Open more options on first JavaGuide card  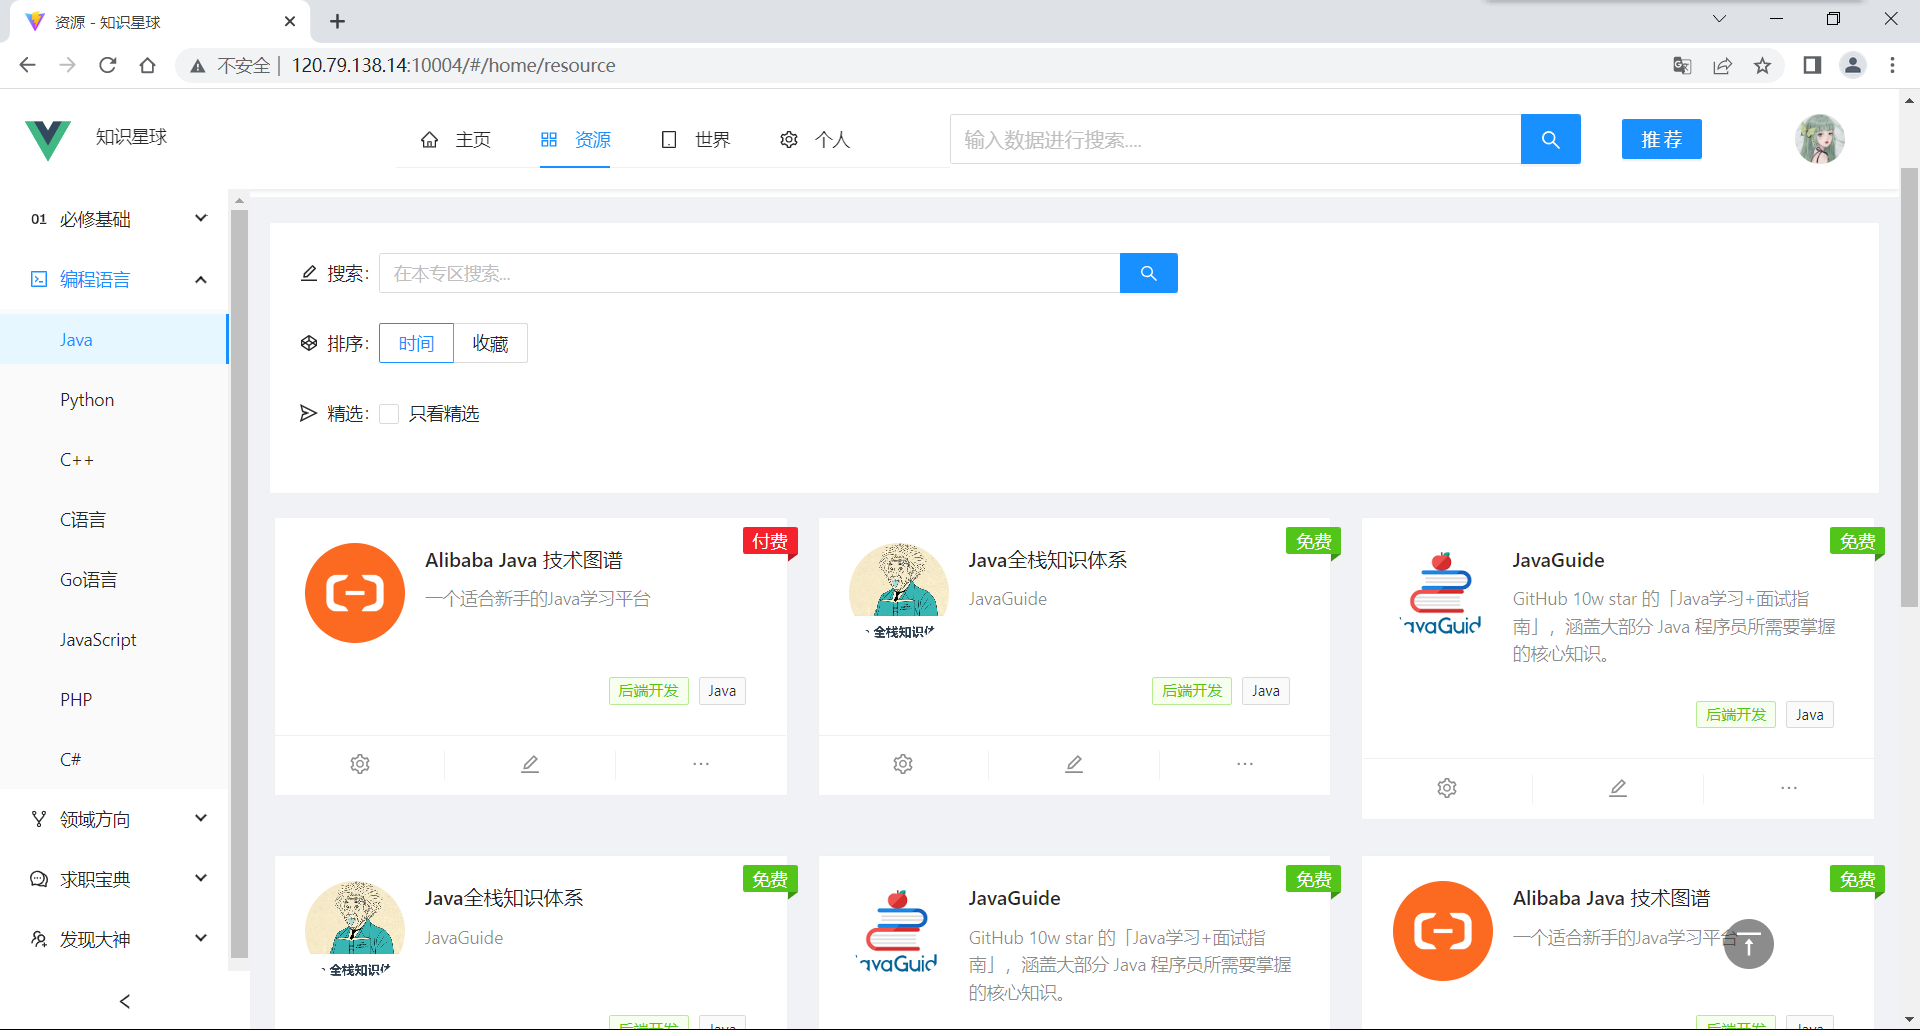tap(1789, 788)
